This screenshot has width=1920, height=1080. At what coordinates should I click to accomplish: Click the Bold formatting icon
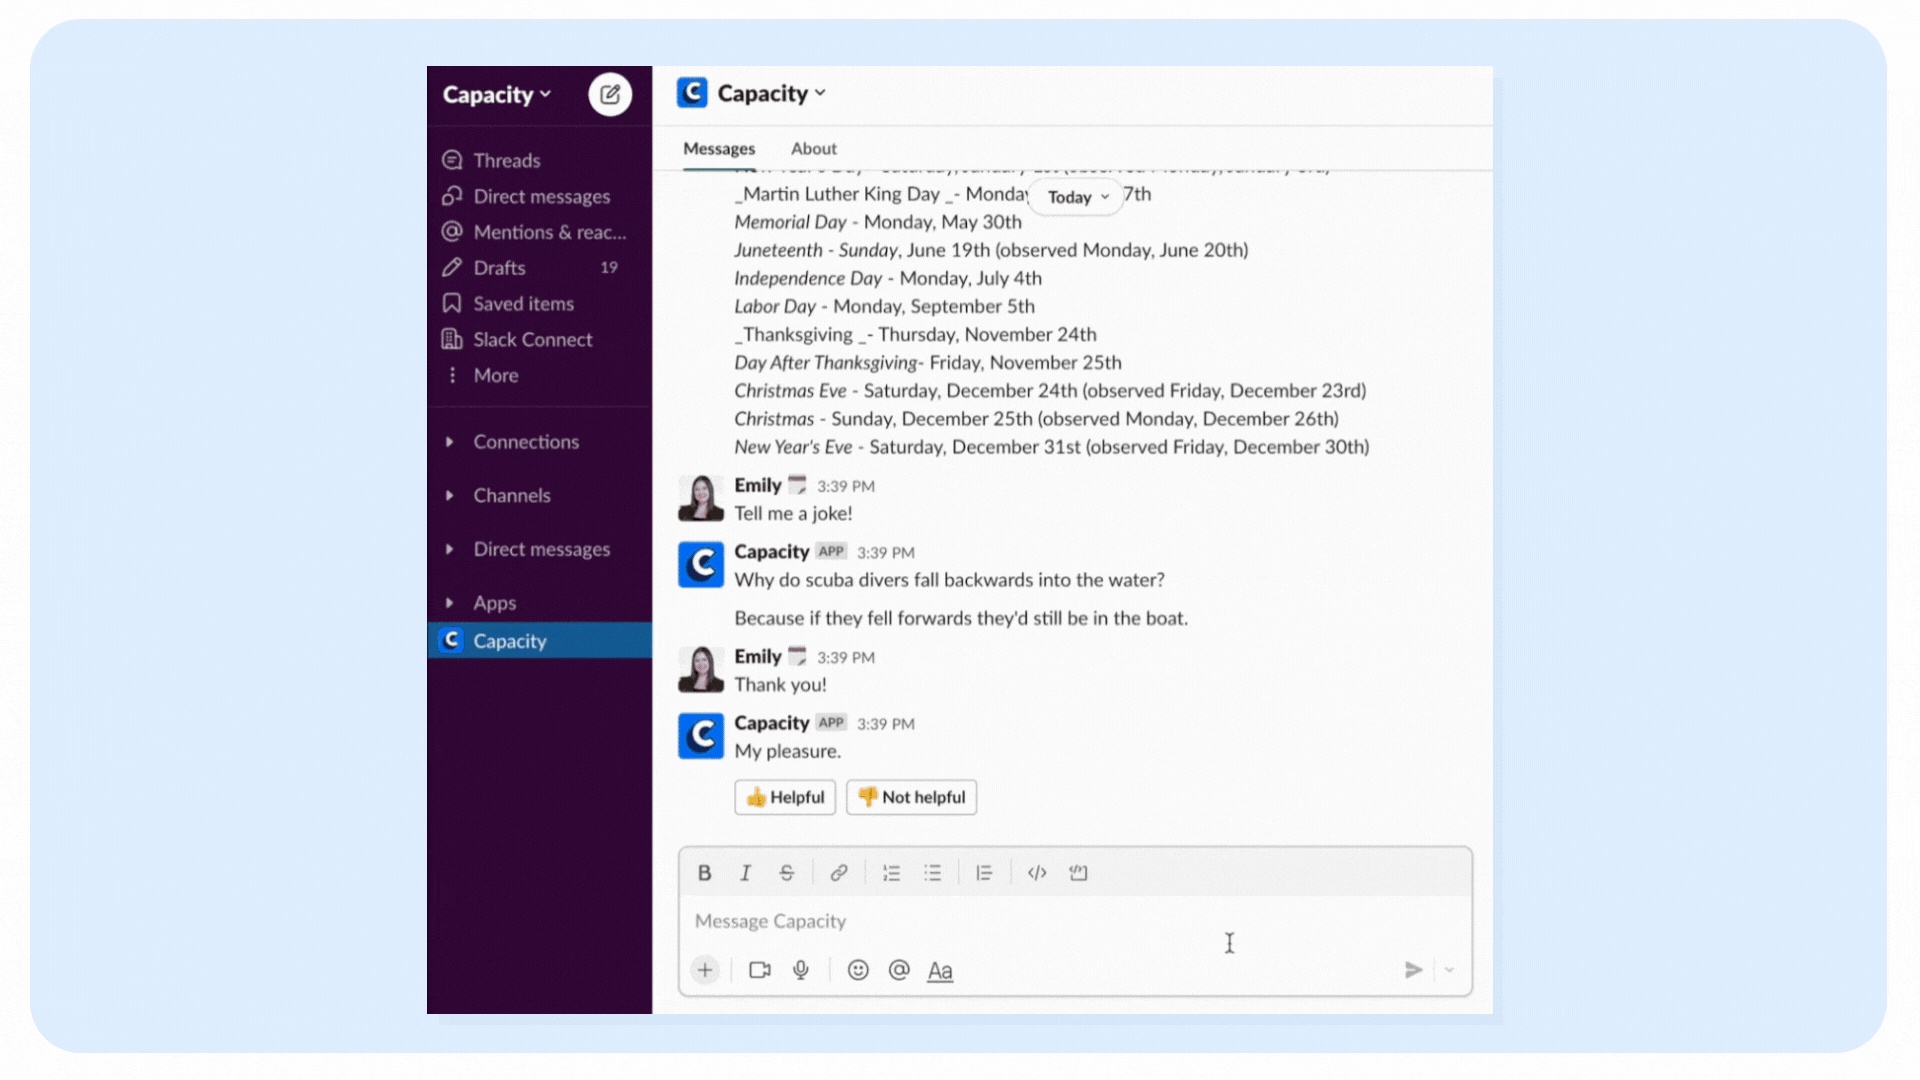click(705, 873)
